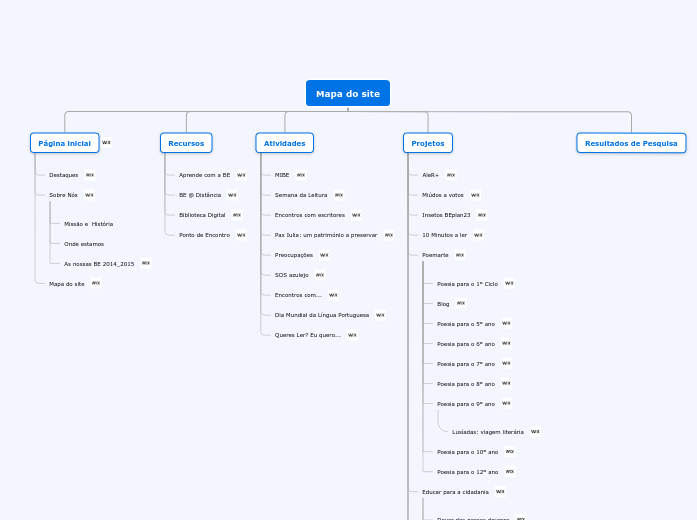
Task: Click the Atividades branch node
Action: (x=285, y=143)
